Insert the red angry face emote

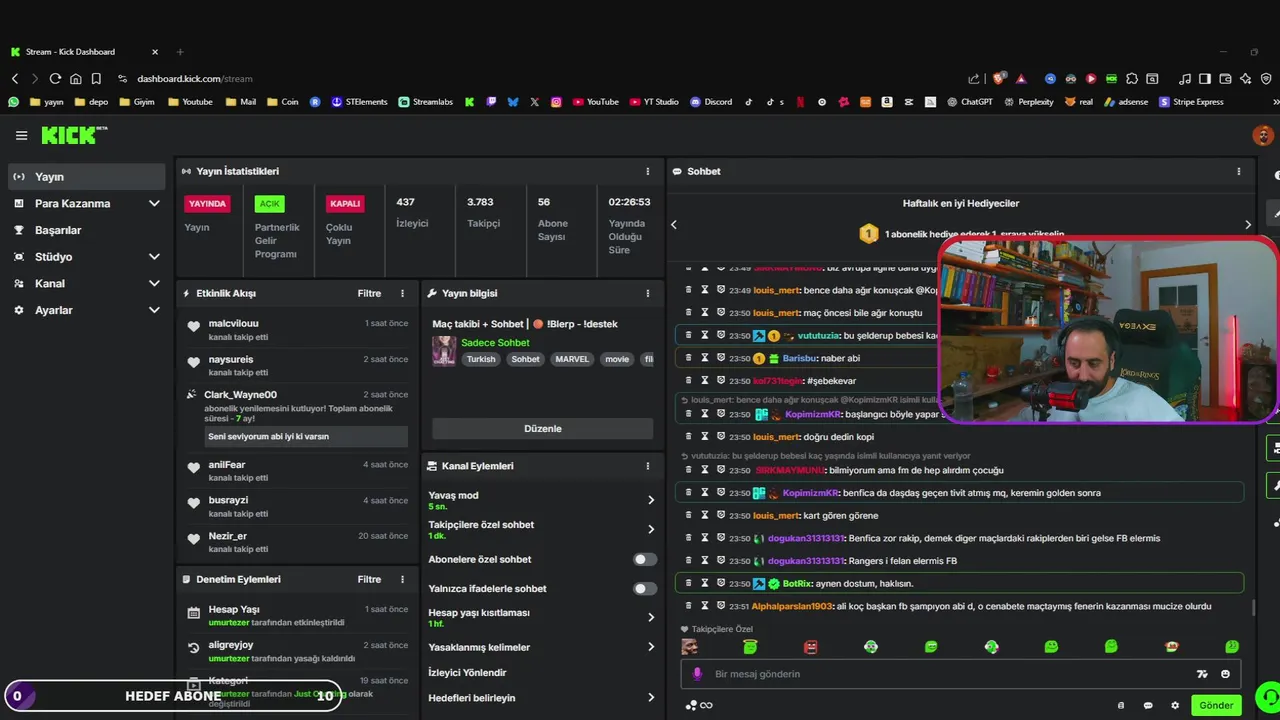(x=810, y=647)
